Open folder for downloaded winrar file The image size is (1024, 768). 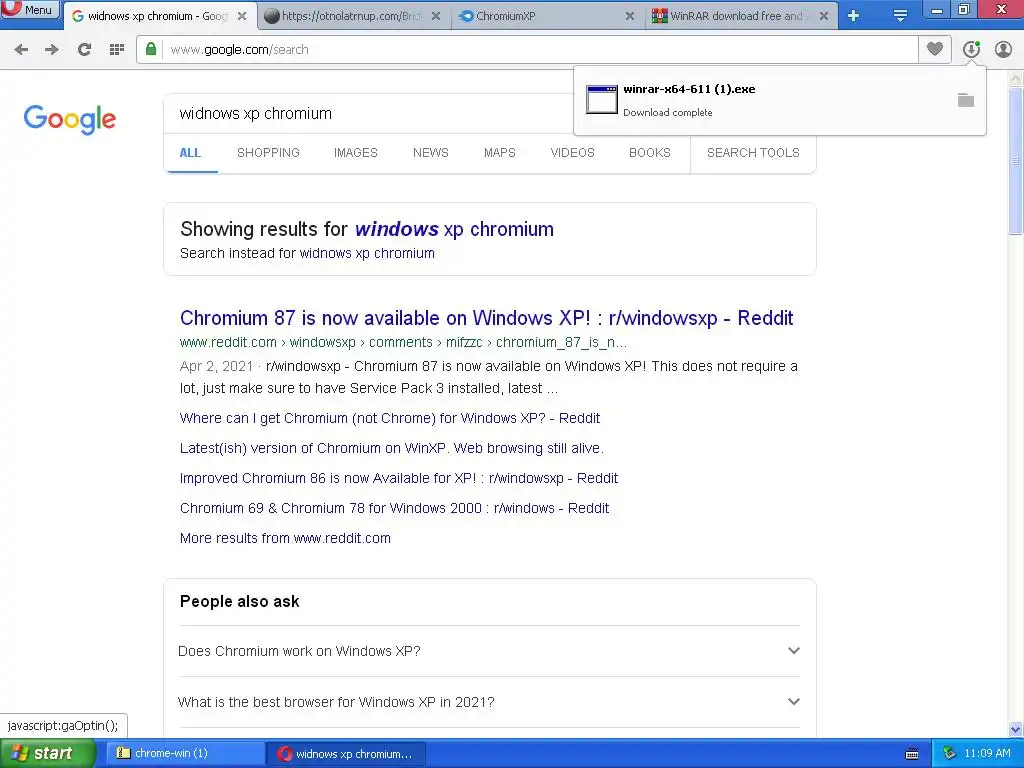tap(966, 100)
